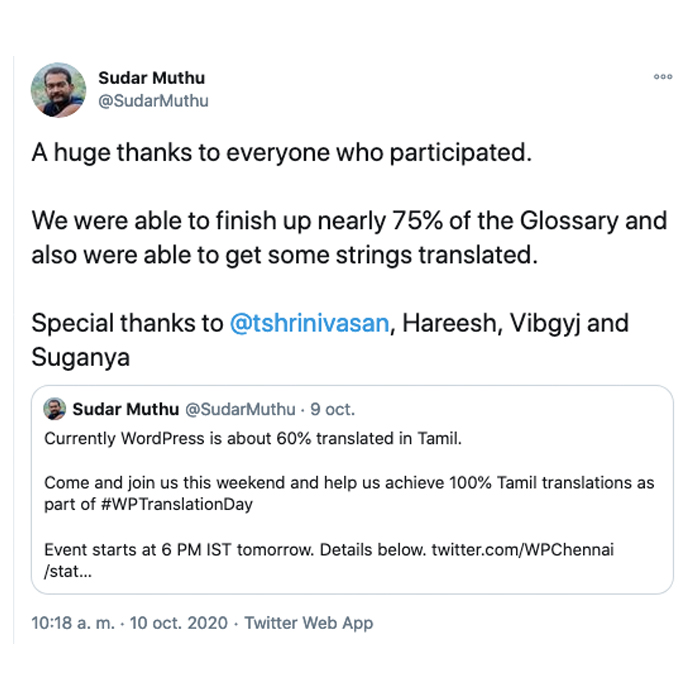Open the @SudarMuthu handle under the main name
Screen dimensions: 700x700
(x=153, y=101)
